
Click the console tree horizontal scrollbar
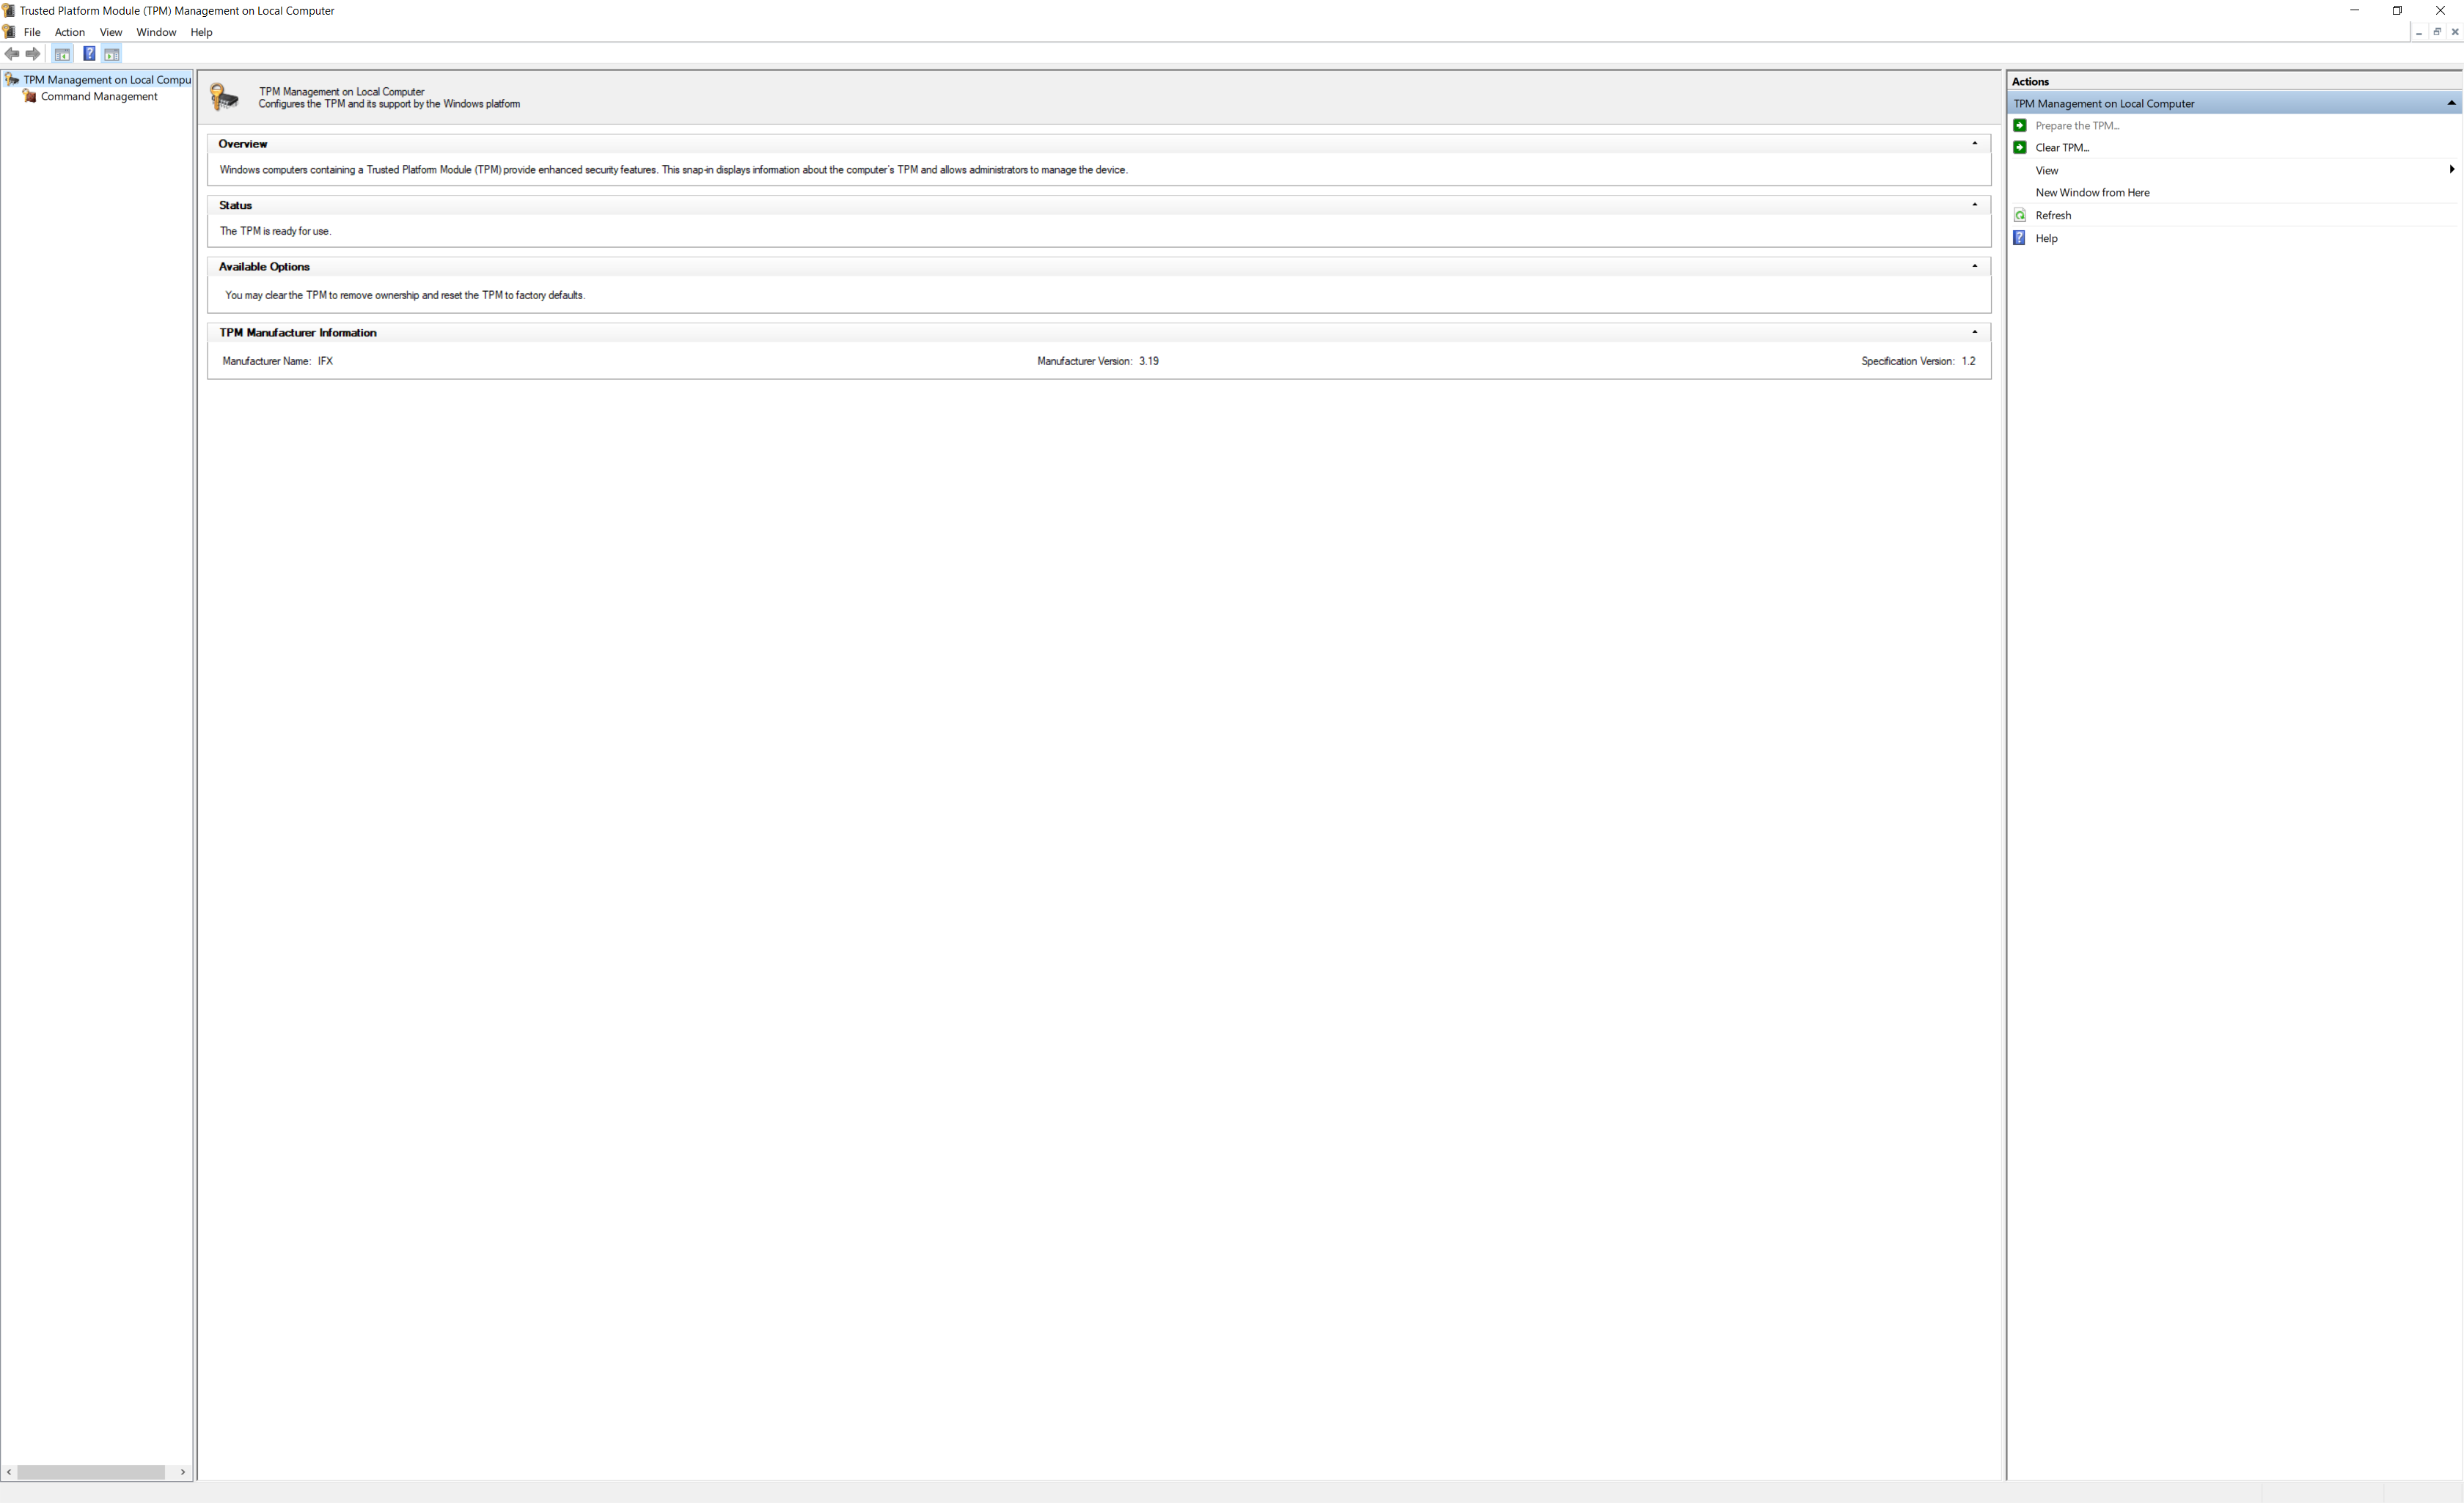coord(90,1472)
